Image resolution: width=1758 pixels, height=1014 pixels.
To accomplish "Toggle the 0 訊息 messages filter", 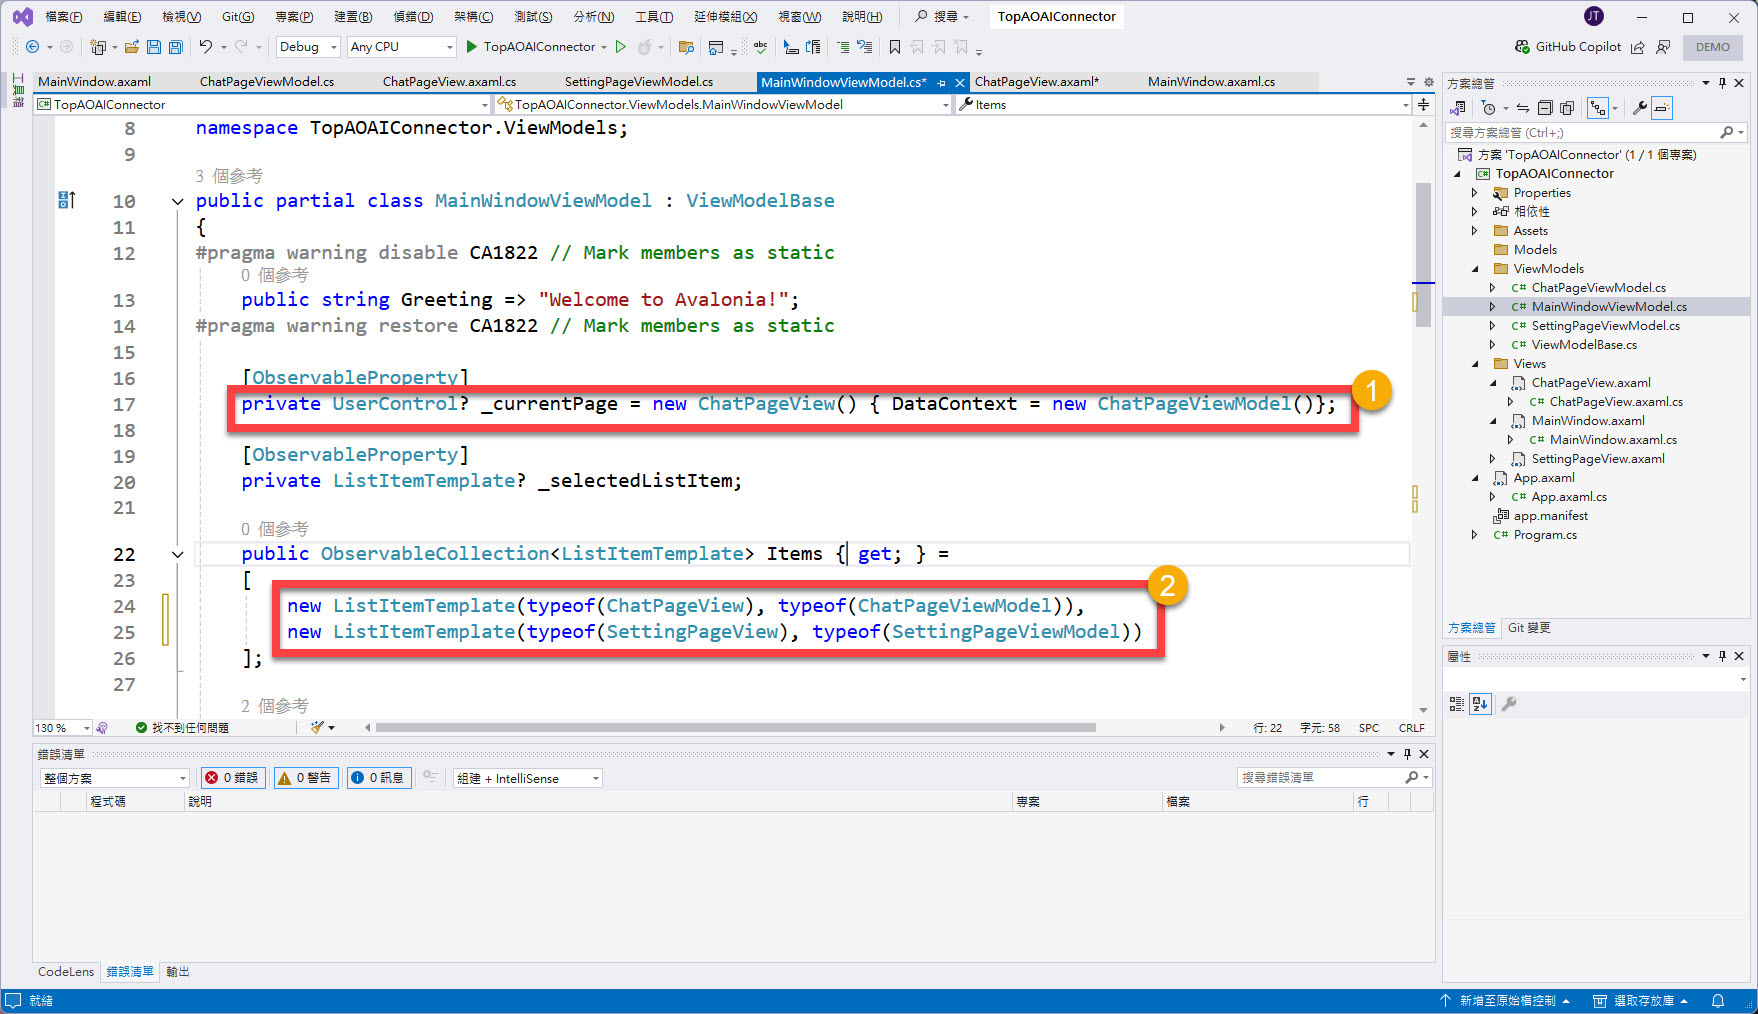I will tap(378, 778).
